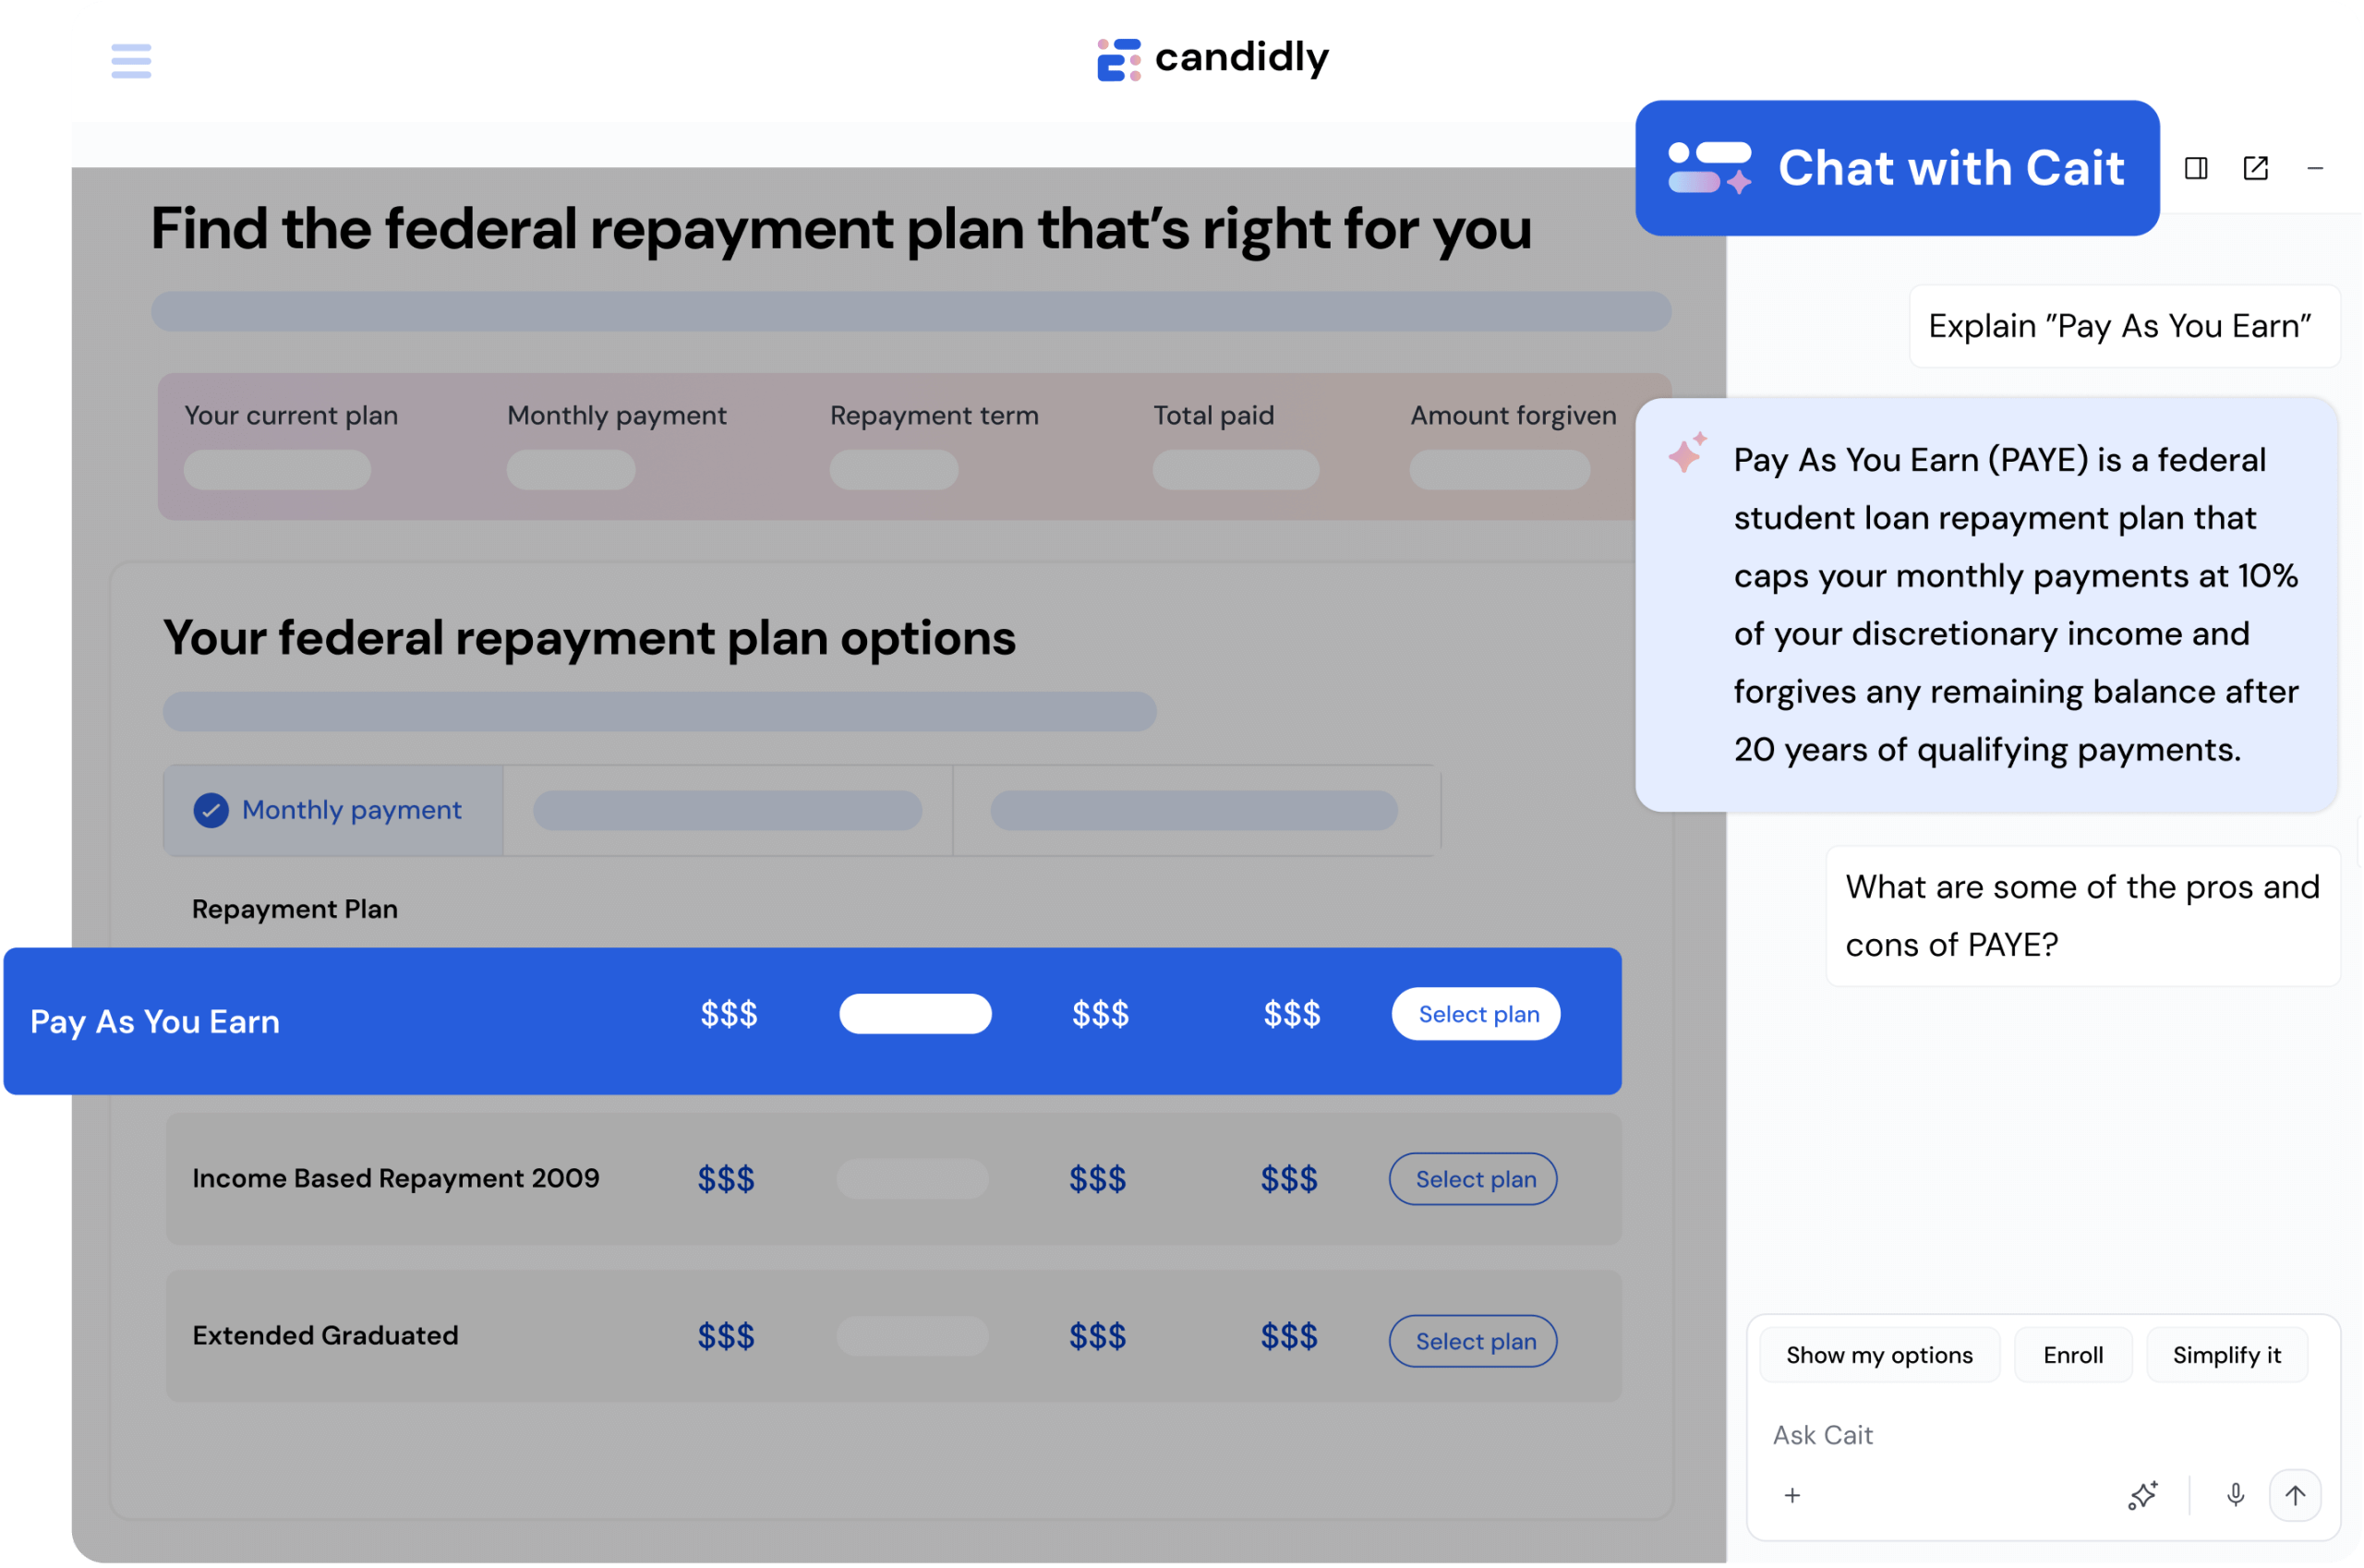2364x1568 pixels.
Task: Open chat in a new window
Action: click(2256, 168)
